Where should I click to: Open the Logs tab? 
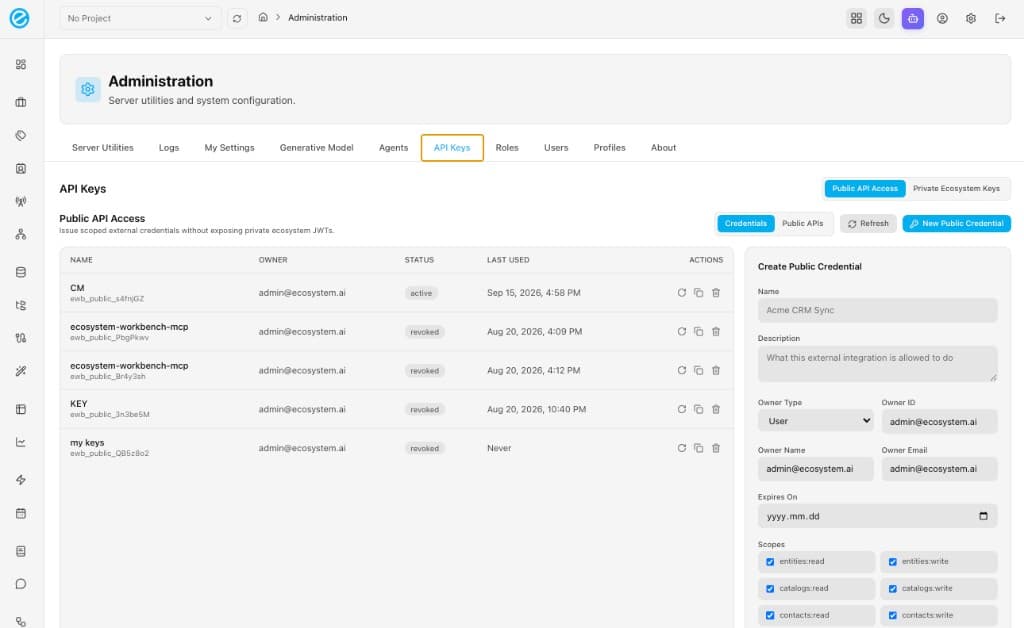click(x=168, y=148)
